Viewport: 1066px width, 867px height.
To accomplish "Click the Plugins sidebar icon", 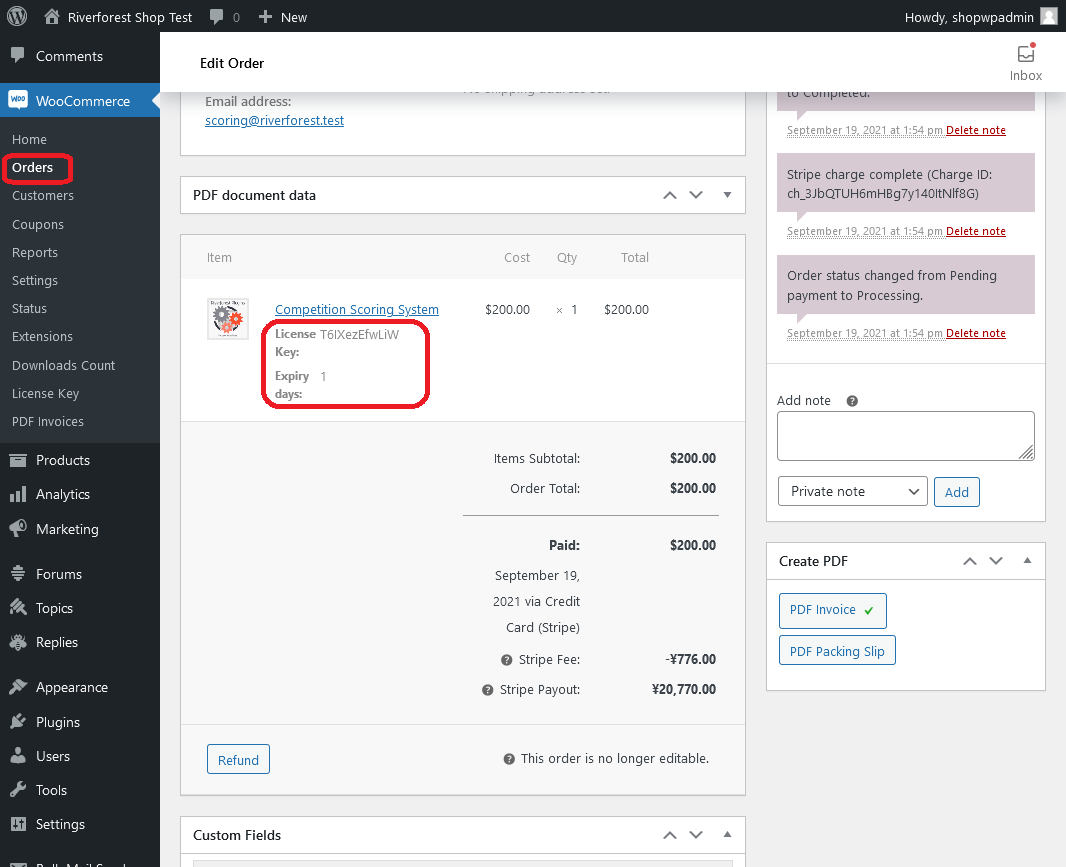I will [x=18, y=721].
